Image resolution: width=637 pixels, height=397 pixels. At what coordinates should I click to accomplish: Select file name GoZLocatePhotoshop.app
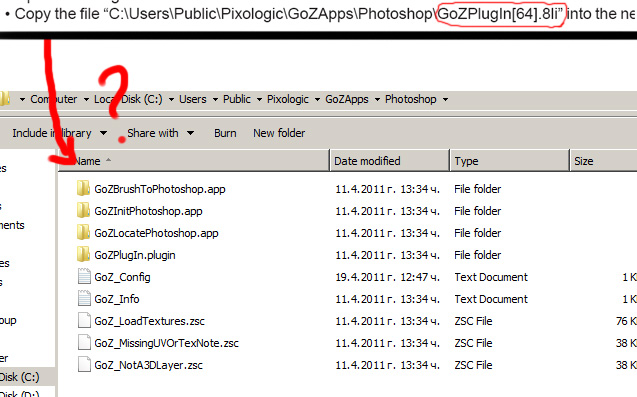pyautogui.click(x=156, y=233)
